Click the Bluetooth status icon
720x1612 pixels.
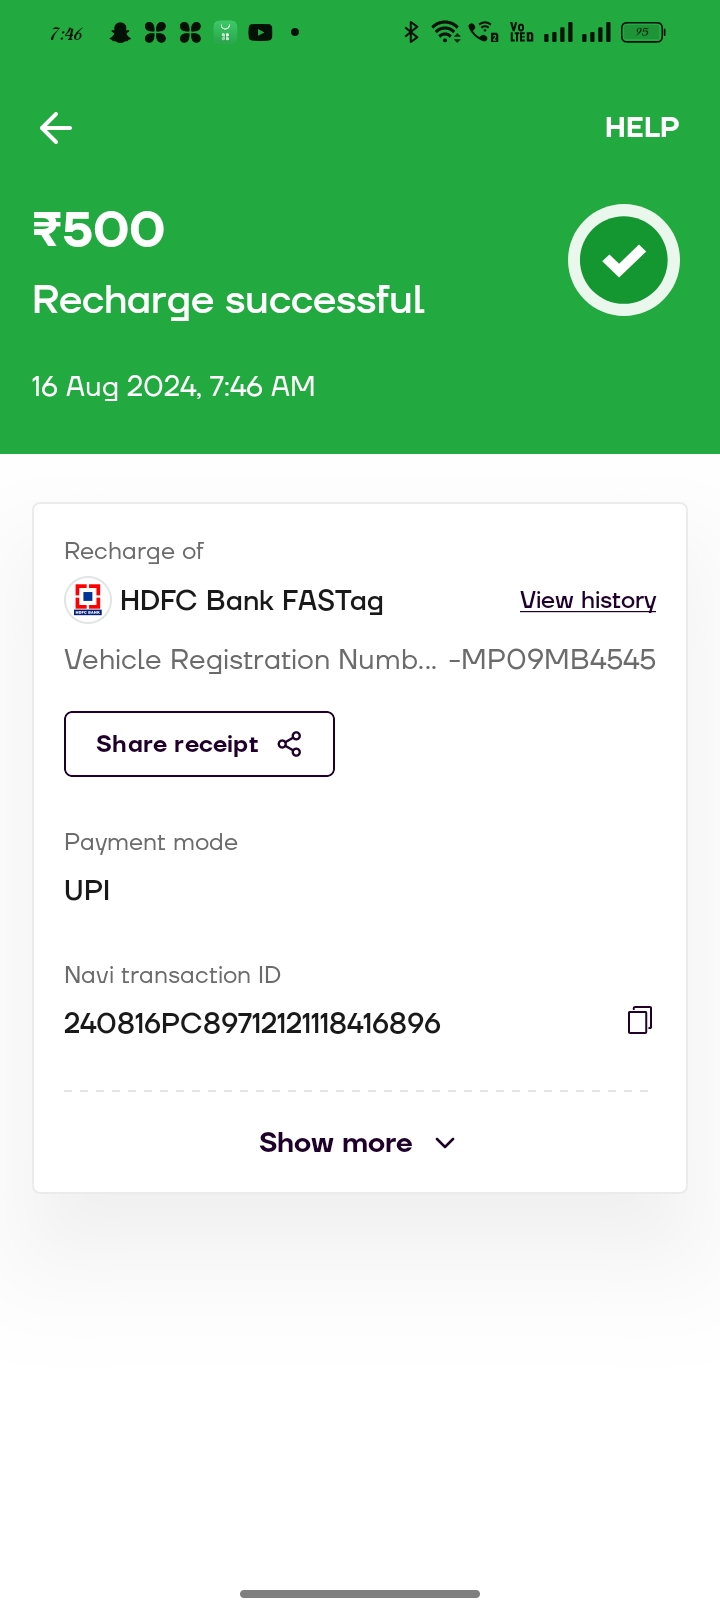point(411,33)
